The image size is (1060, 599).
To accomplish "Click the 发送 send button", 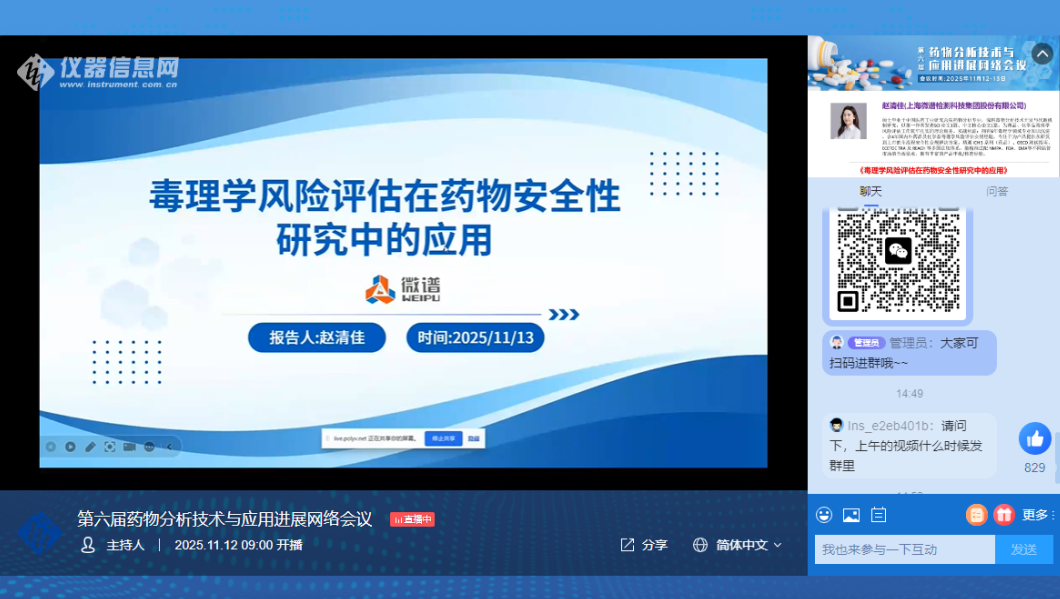I will point(1023,549).
